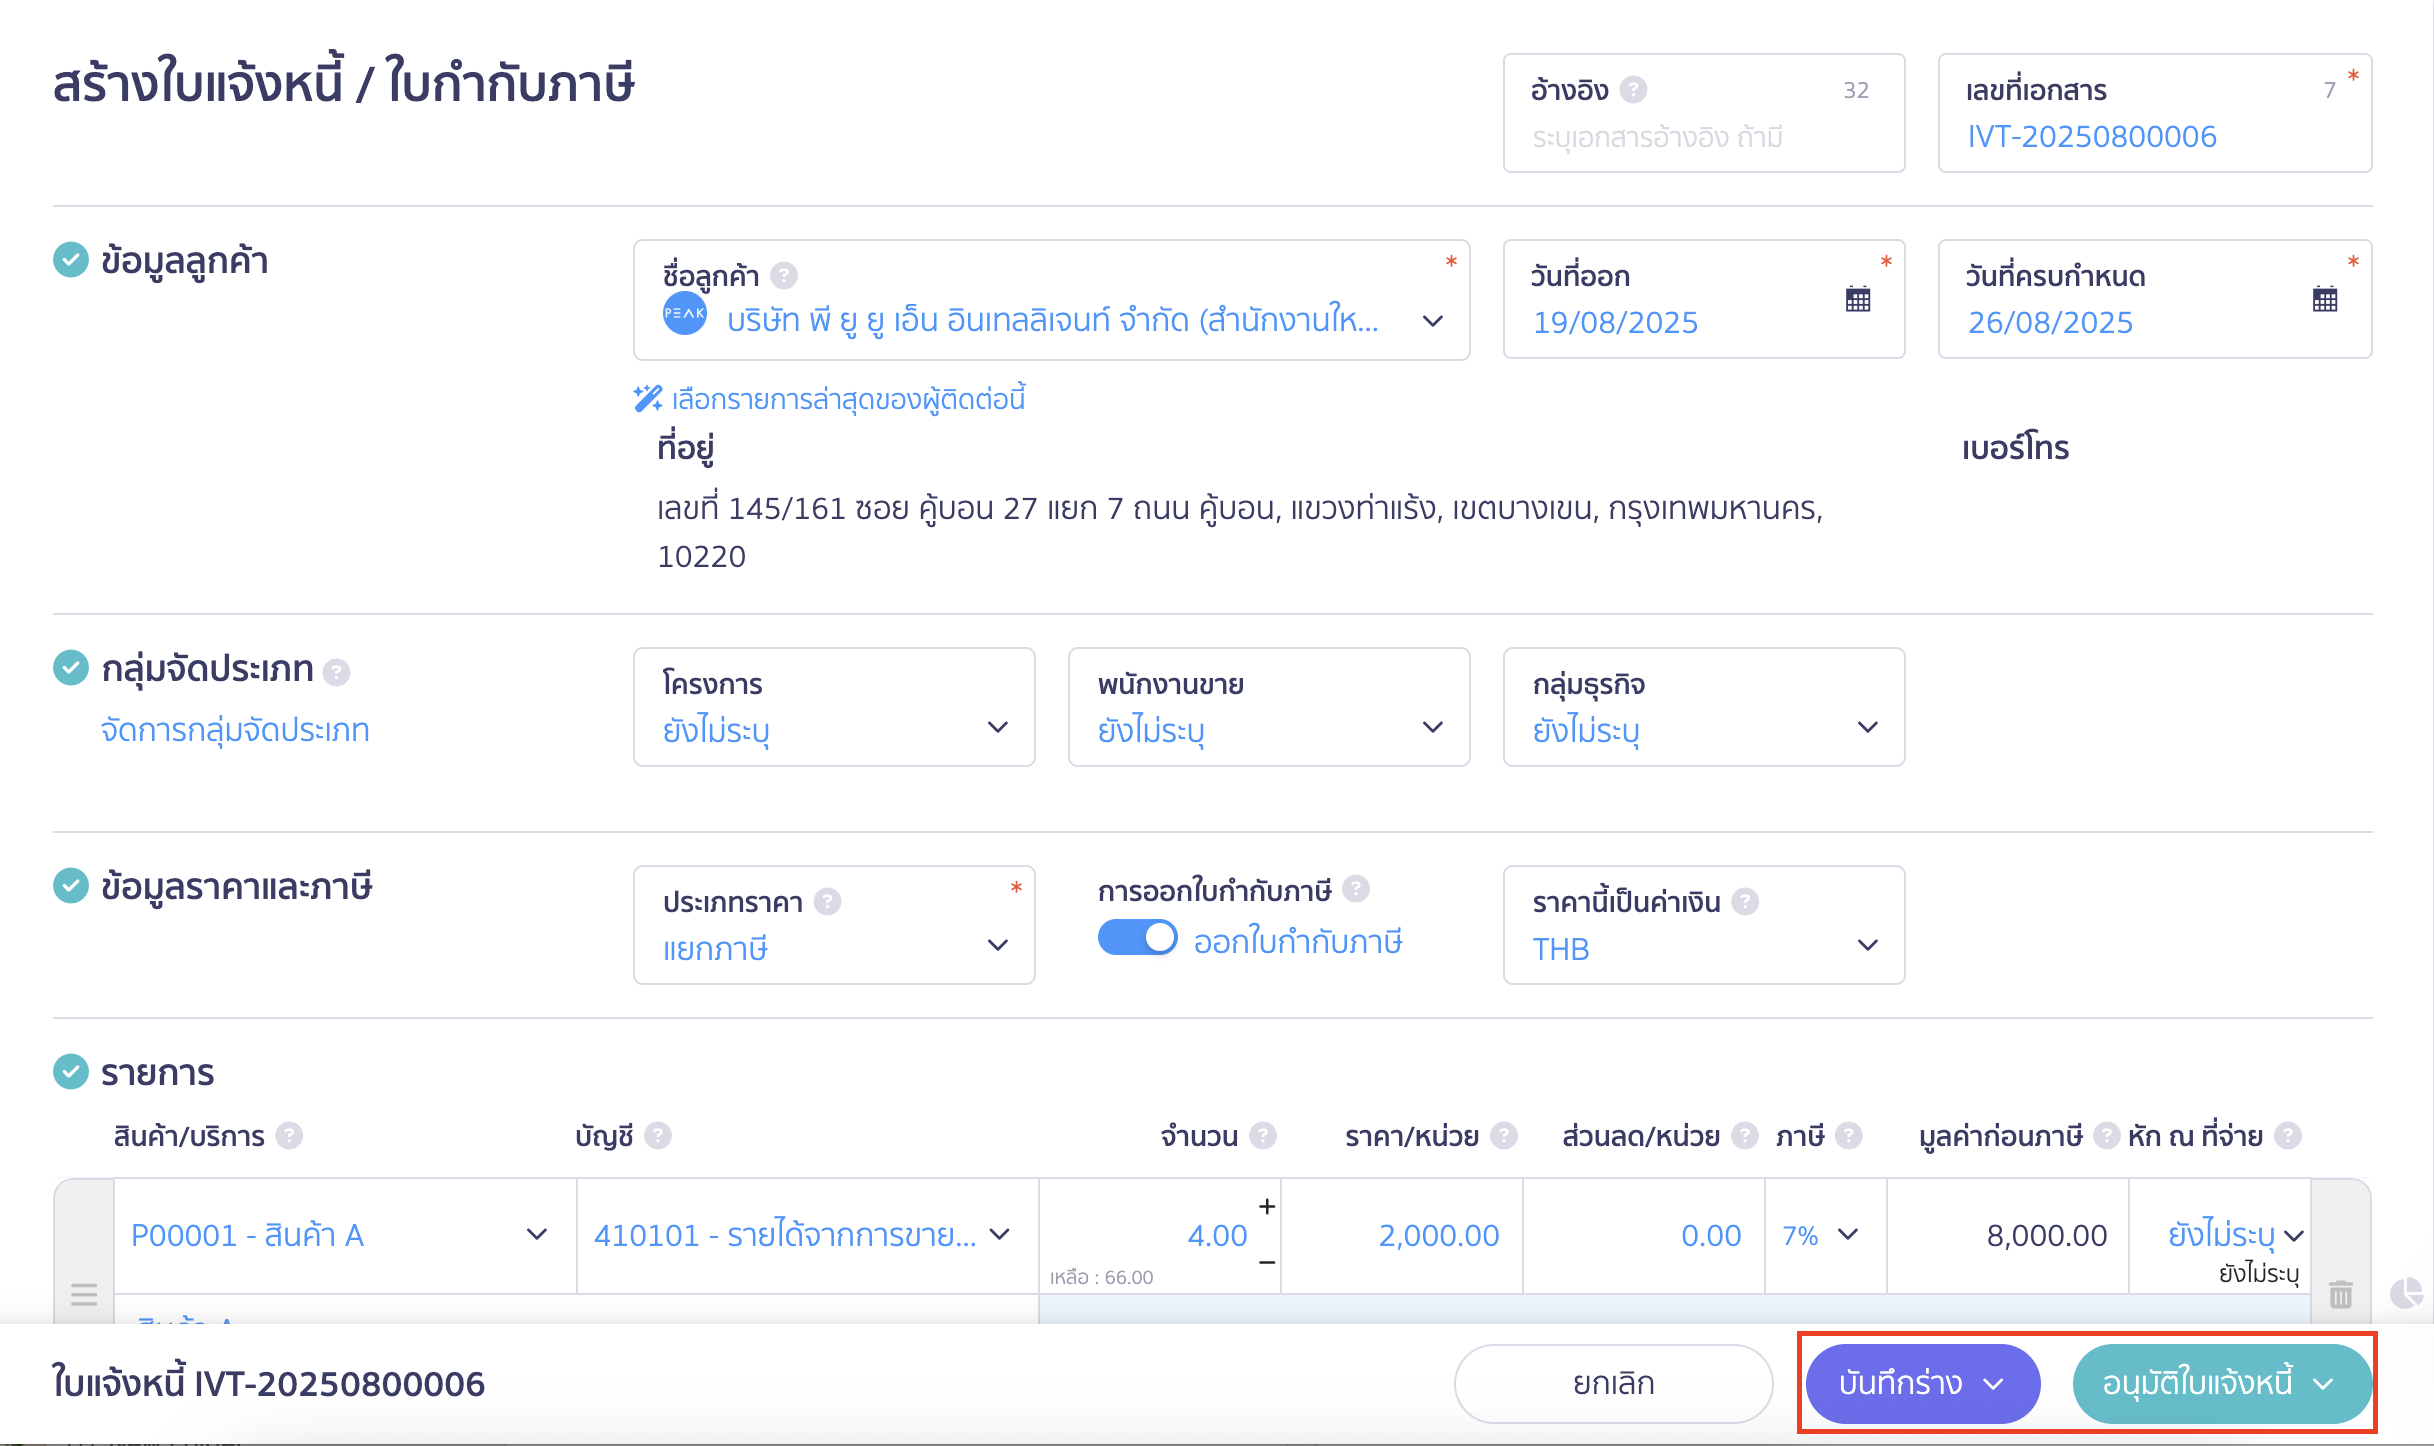Decrease quantity with the minus stepper
The image size is (2434, 1446).
point(1267,1263)
